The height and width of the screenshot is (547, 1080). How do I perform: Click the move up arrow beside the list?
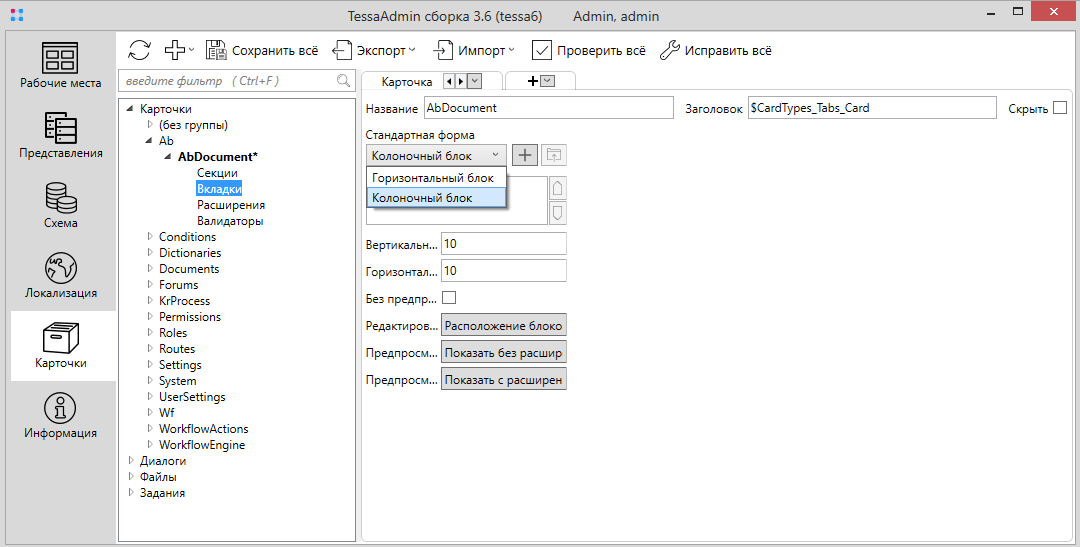(x=558, y=188)
